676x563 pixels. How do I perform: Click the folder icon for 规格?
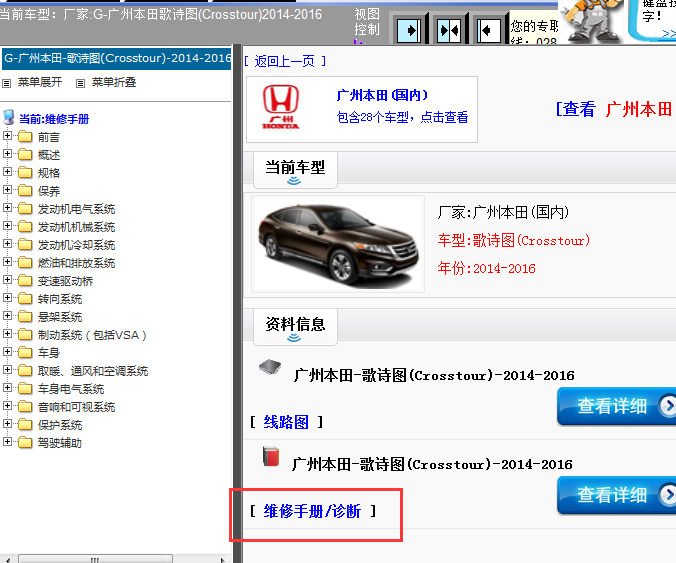(x=25, y=172)
